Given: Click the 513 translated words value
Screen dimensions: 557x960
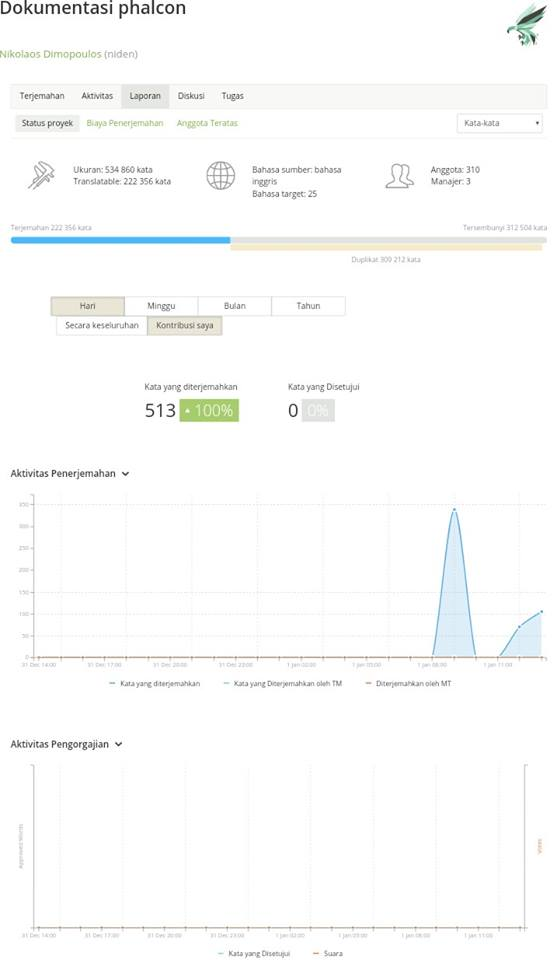Looking at the screenshot, I should (x=160, y=410).
